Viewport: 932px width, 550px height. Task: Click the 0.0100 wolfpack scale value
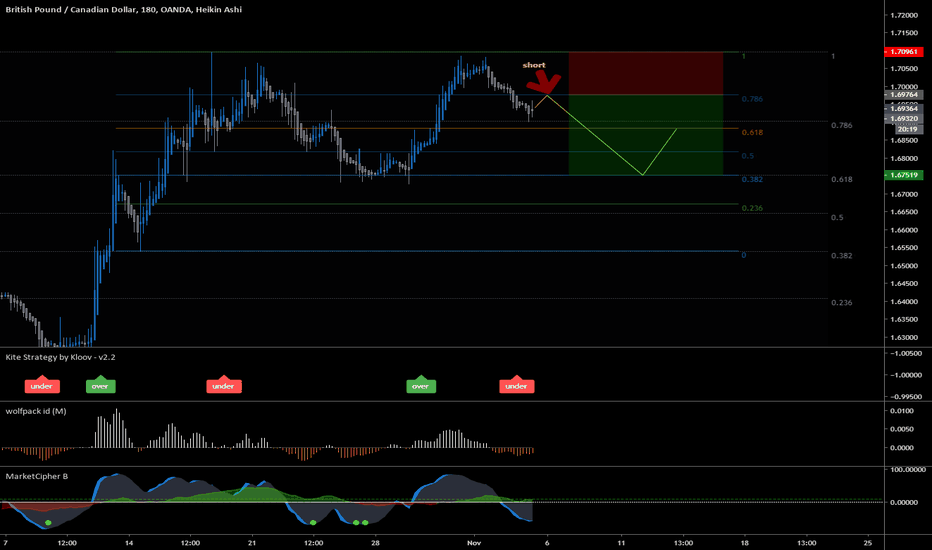902,411
